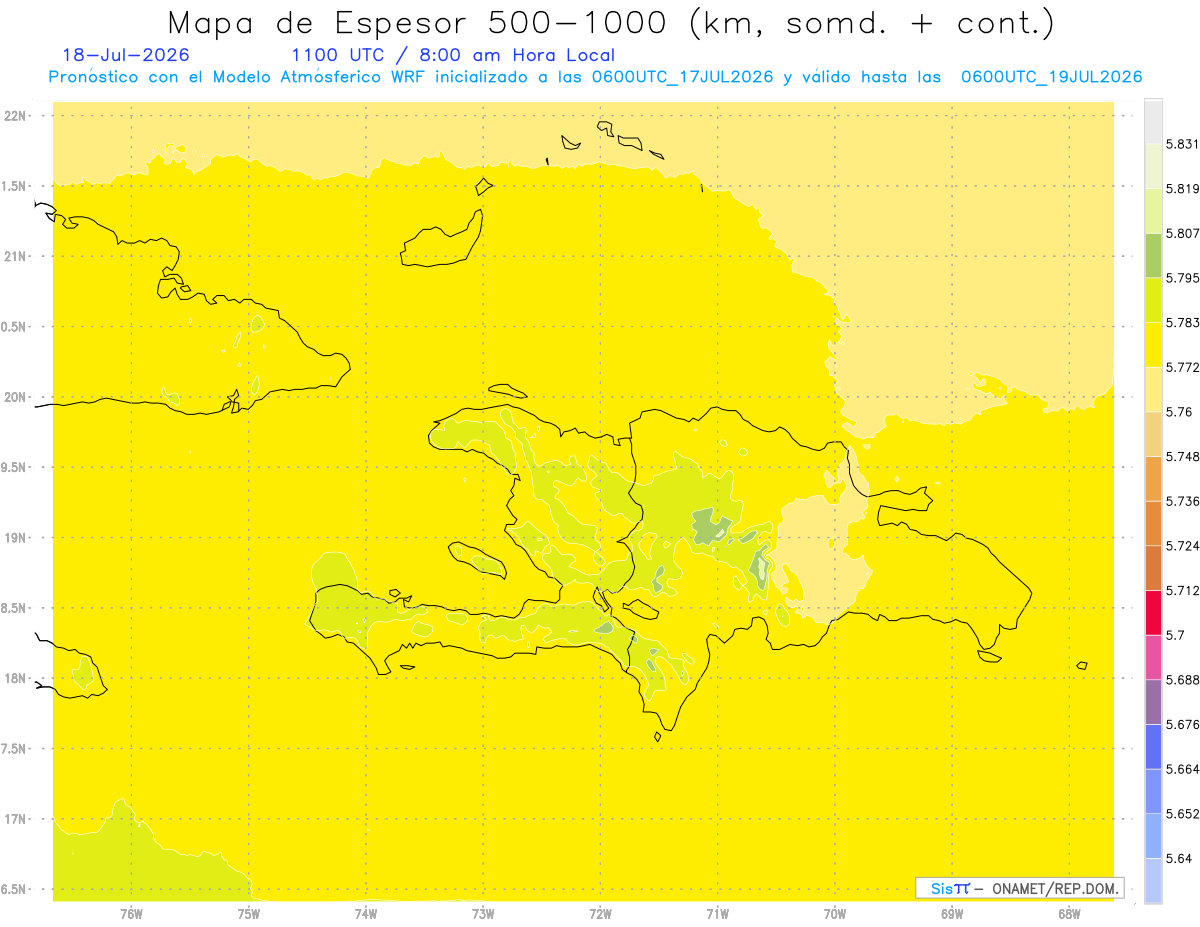Click the latitude axis label '22N'
This screenshot has height=927, width=1200.
(x=17, y=116)
